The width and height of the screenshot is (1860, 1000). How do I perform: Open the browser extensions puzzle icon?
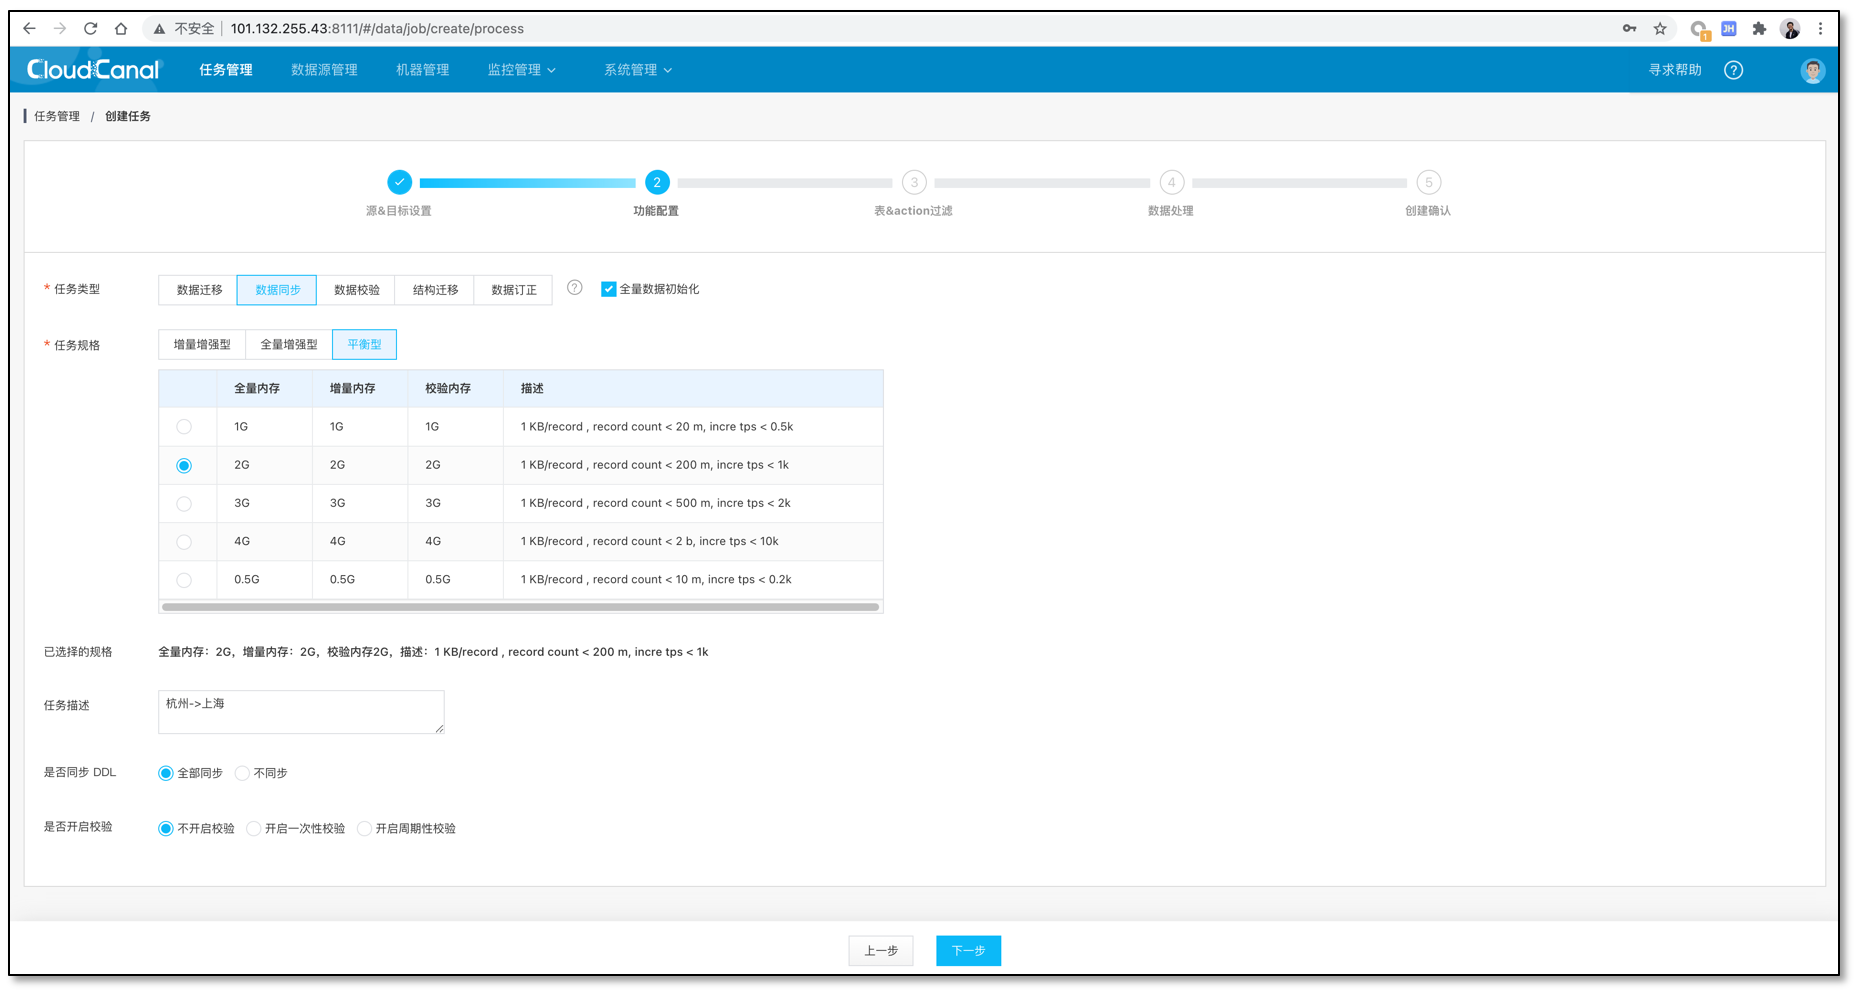point(1759,28)
